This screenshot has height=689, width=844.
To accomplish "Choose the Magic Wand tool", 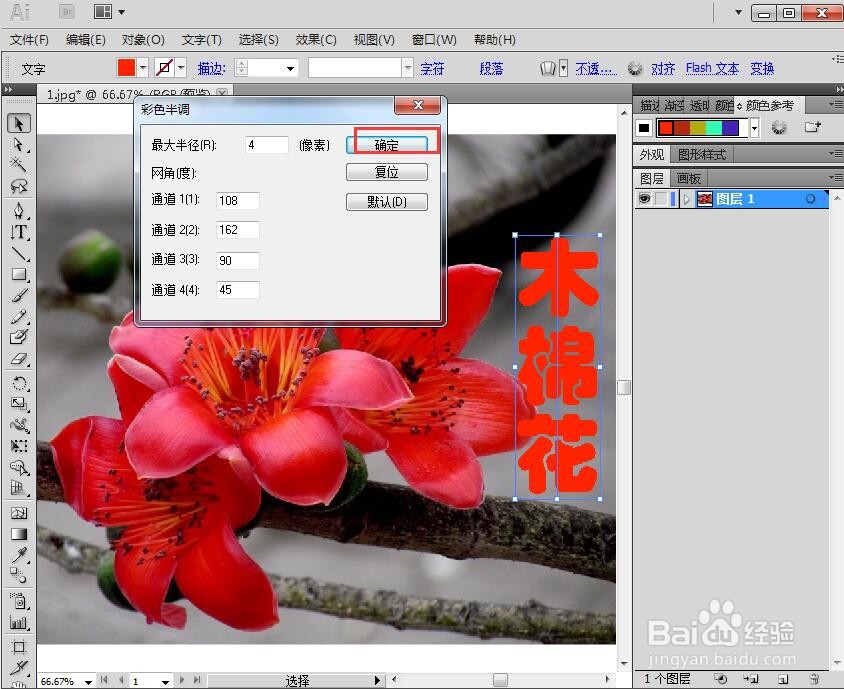I will tap(19, 164).
